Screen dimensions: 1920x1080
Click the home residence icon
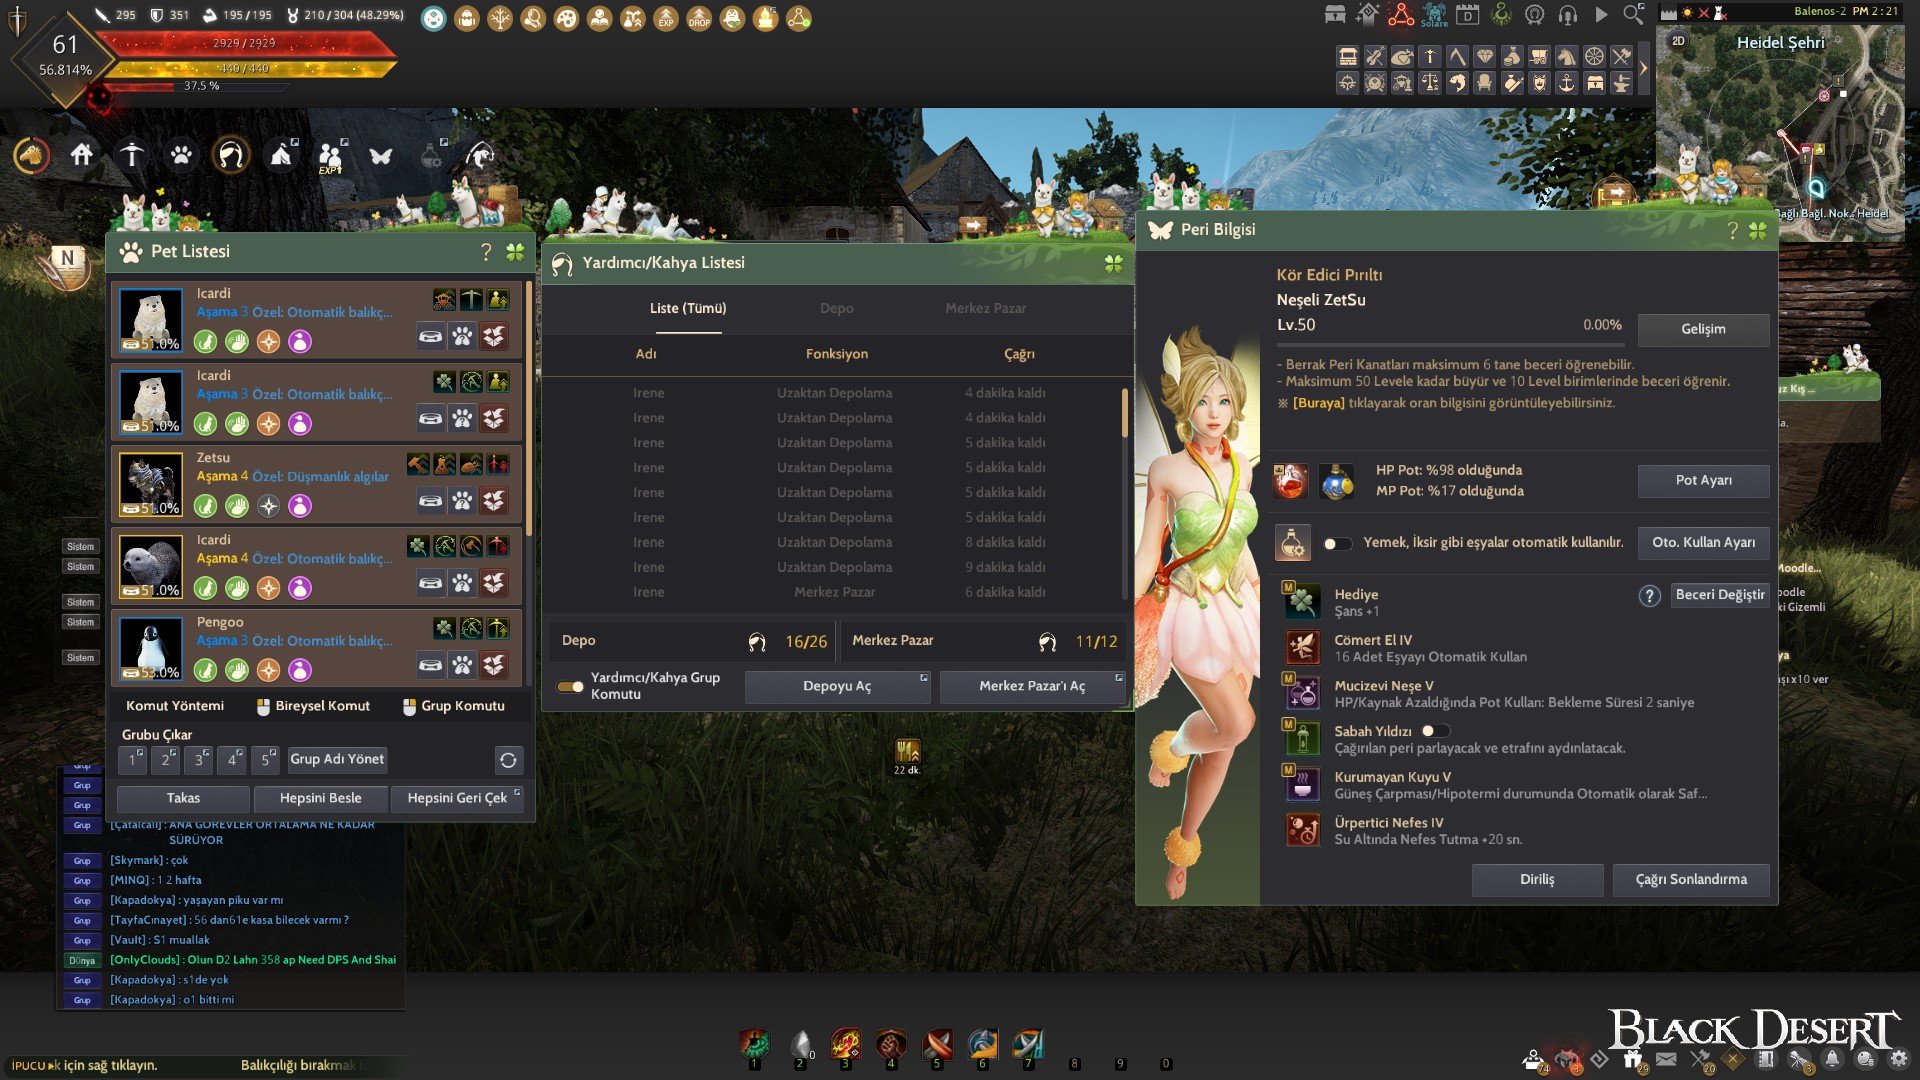tap(82, 155)
